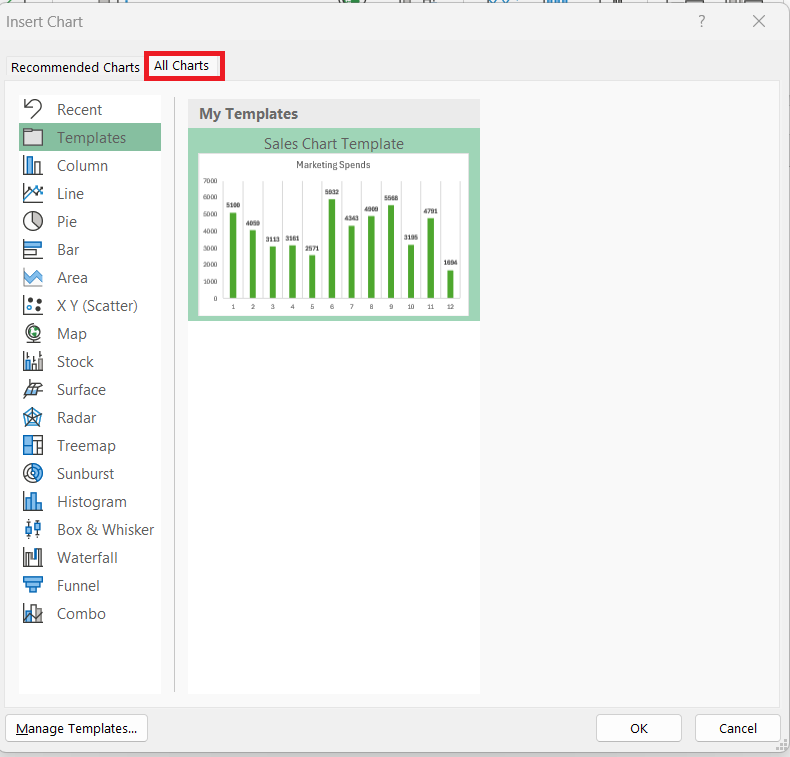Choose the Waterfall label in chart list

[x=88, y=558]
